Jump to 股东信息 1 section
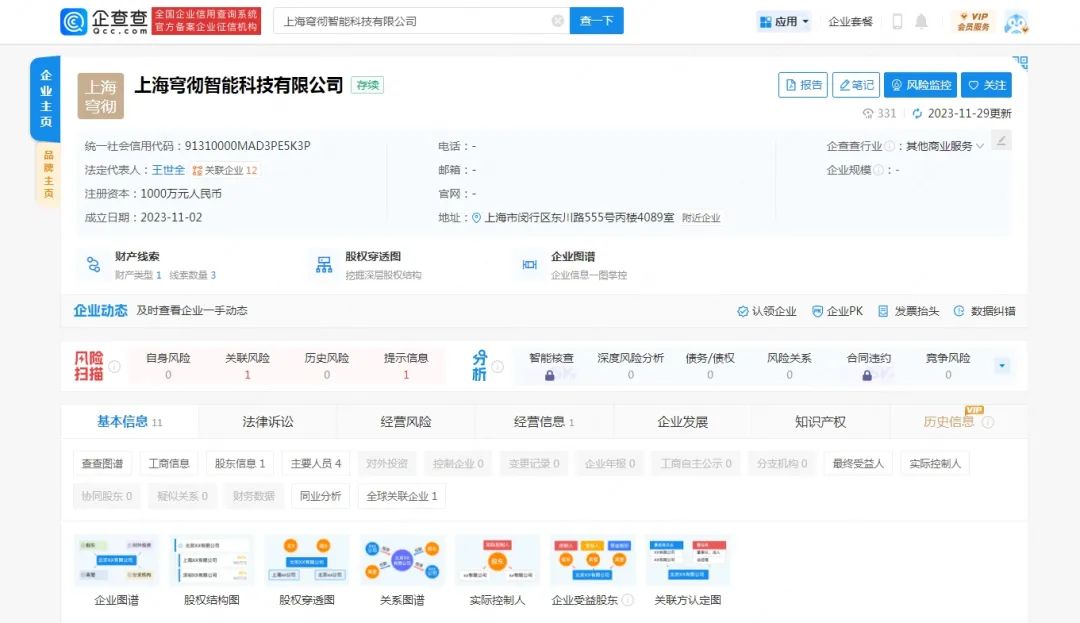The width and height of the screenshot is (1080, 623). 240,463
